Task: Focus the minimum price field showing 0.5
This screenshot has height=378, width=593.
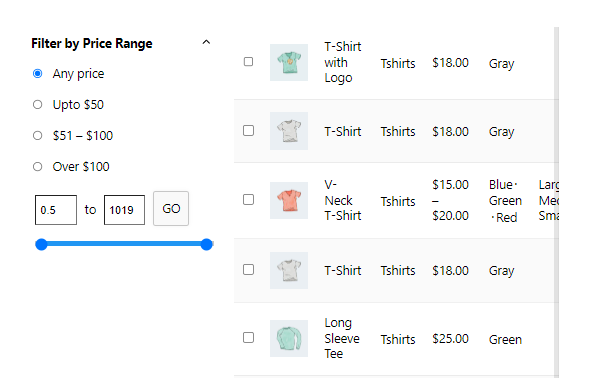Action: pyautogui.click(x=56, y=210)
